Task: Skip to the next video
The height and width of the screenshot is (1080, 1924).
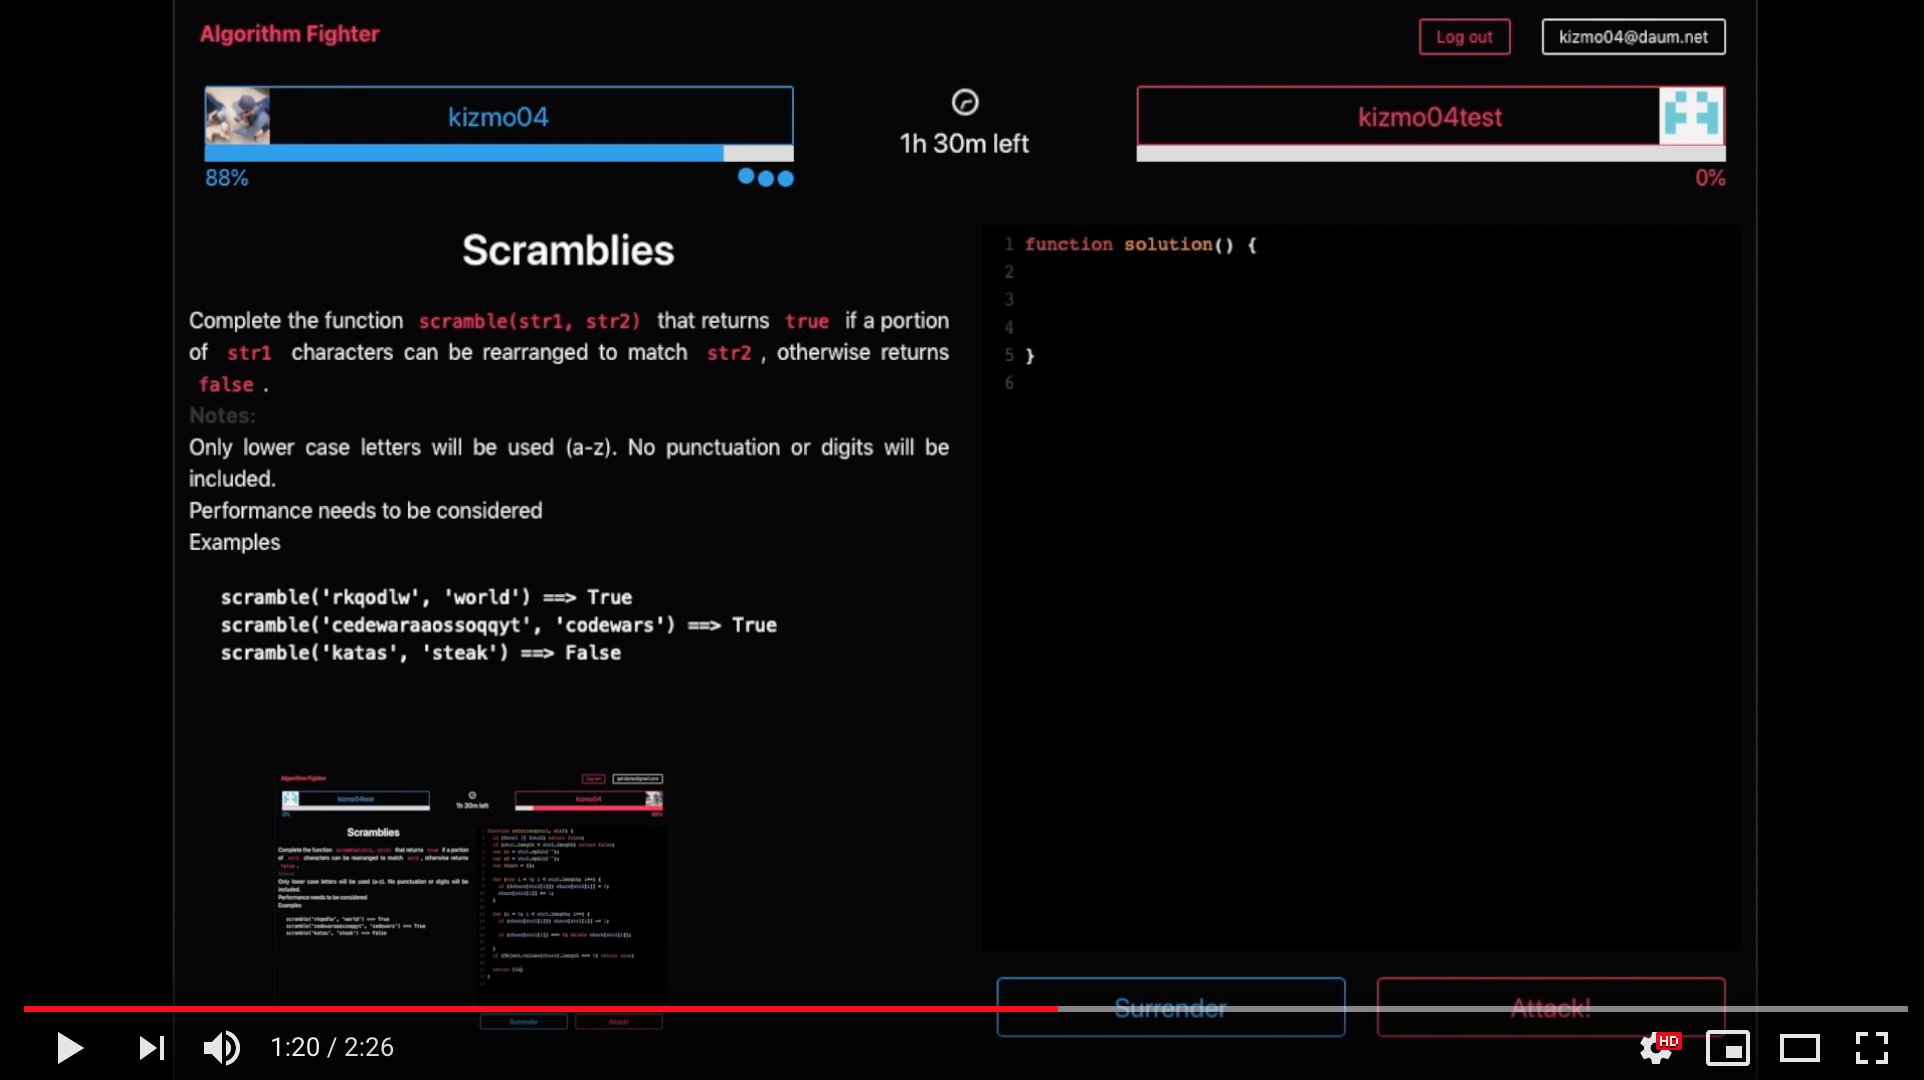Action: 151,1047
